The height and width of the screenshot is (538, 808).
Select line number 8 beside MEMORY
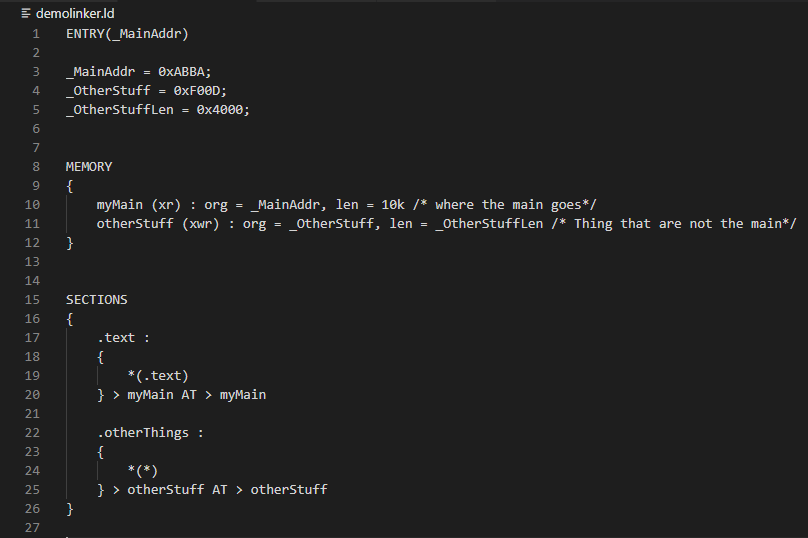click(36, 167)
